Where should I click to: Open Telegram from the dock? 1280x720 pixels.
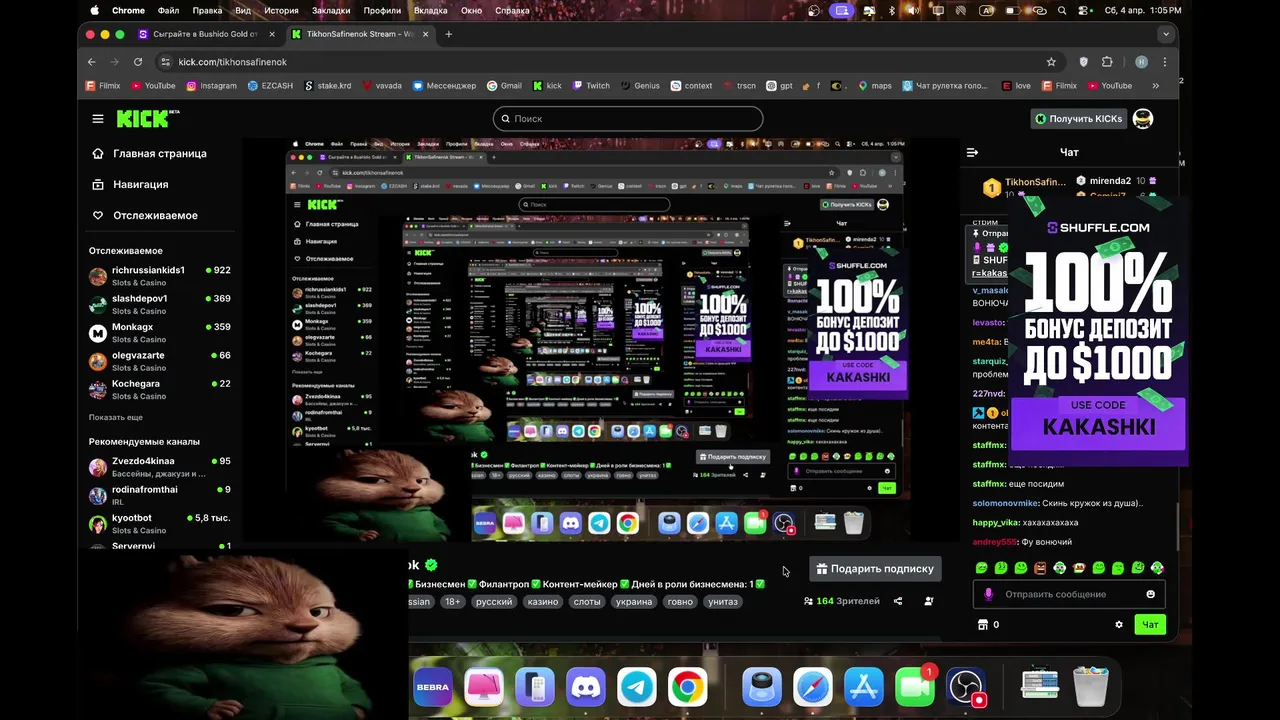coord(636,687)
